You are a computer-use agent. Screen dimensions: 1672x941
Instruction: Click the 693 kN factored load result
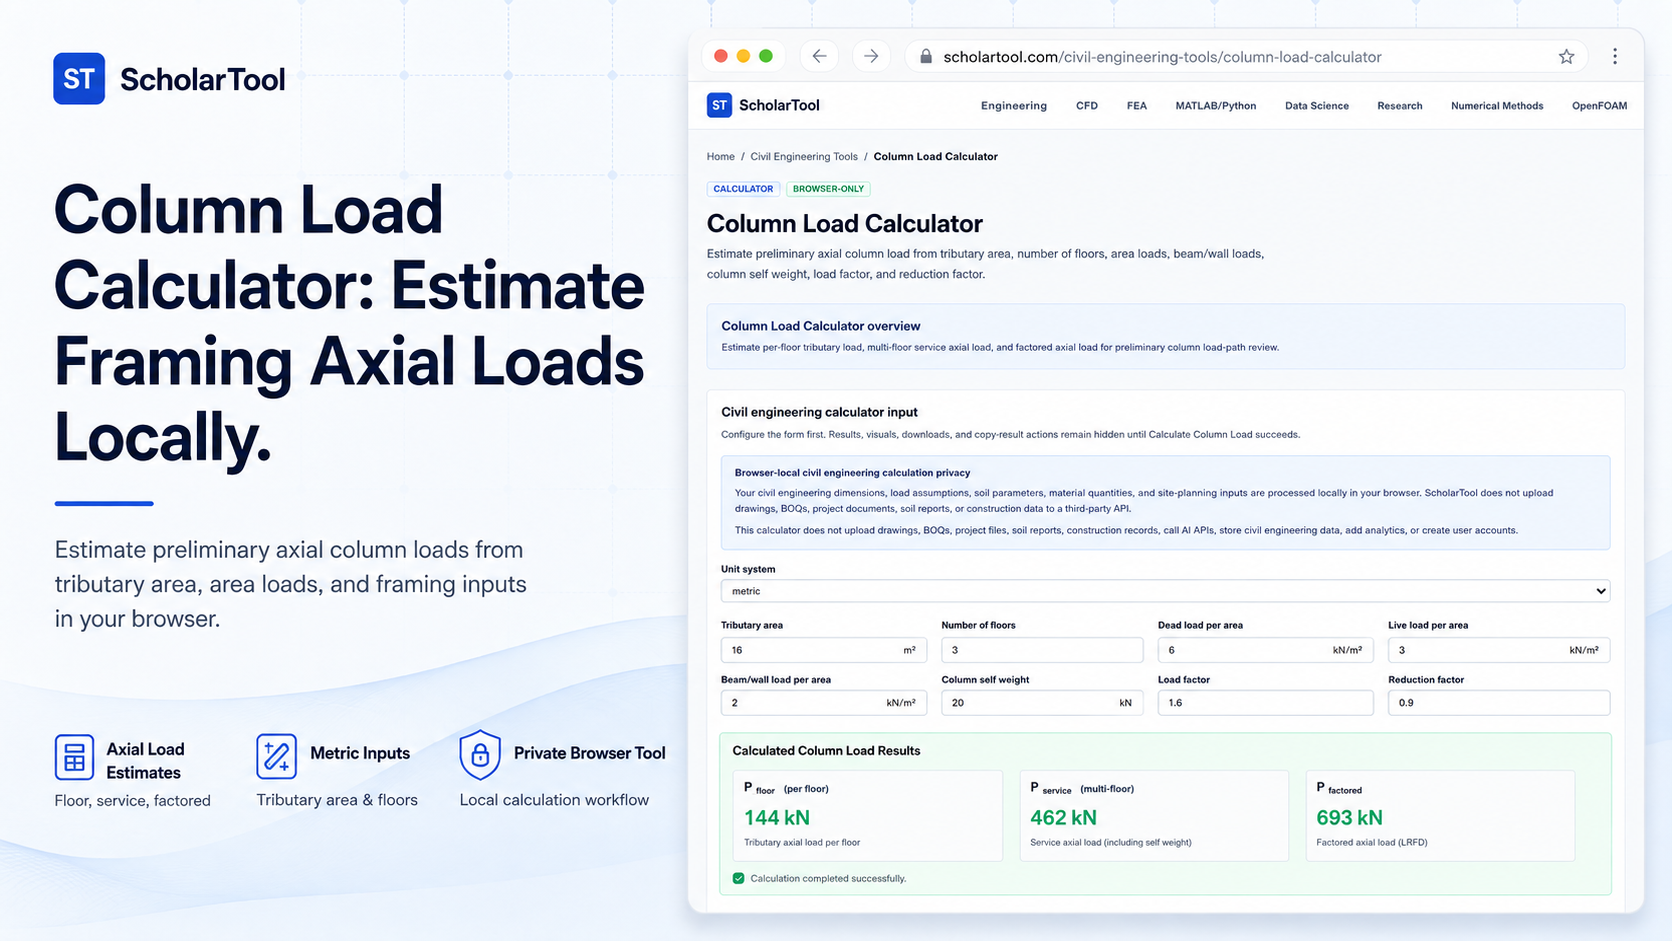pyautogui.click(x=1349, y=818)
